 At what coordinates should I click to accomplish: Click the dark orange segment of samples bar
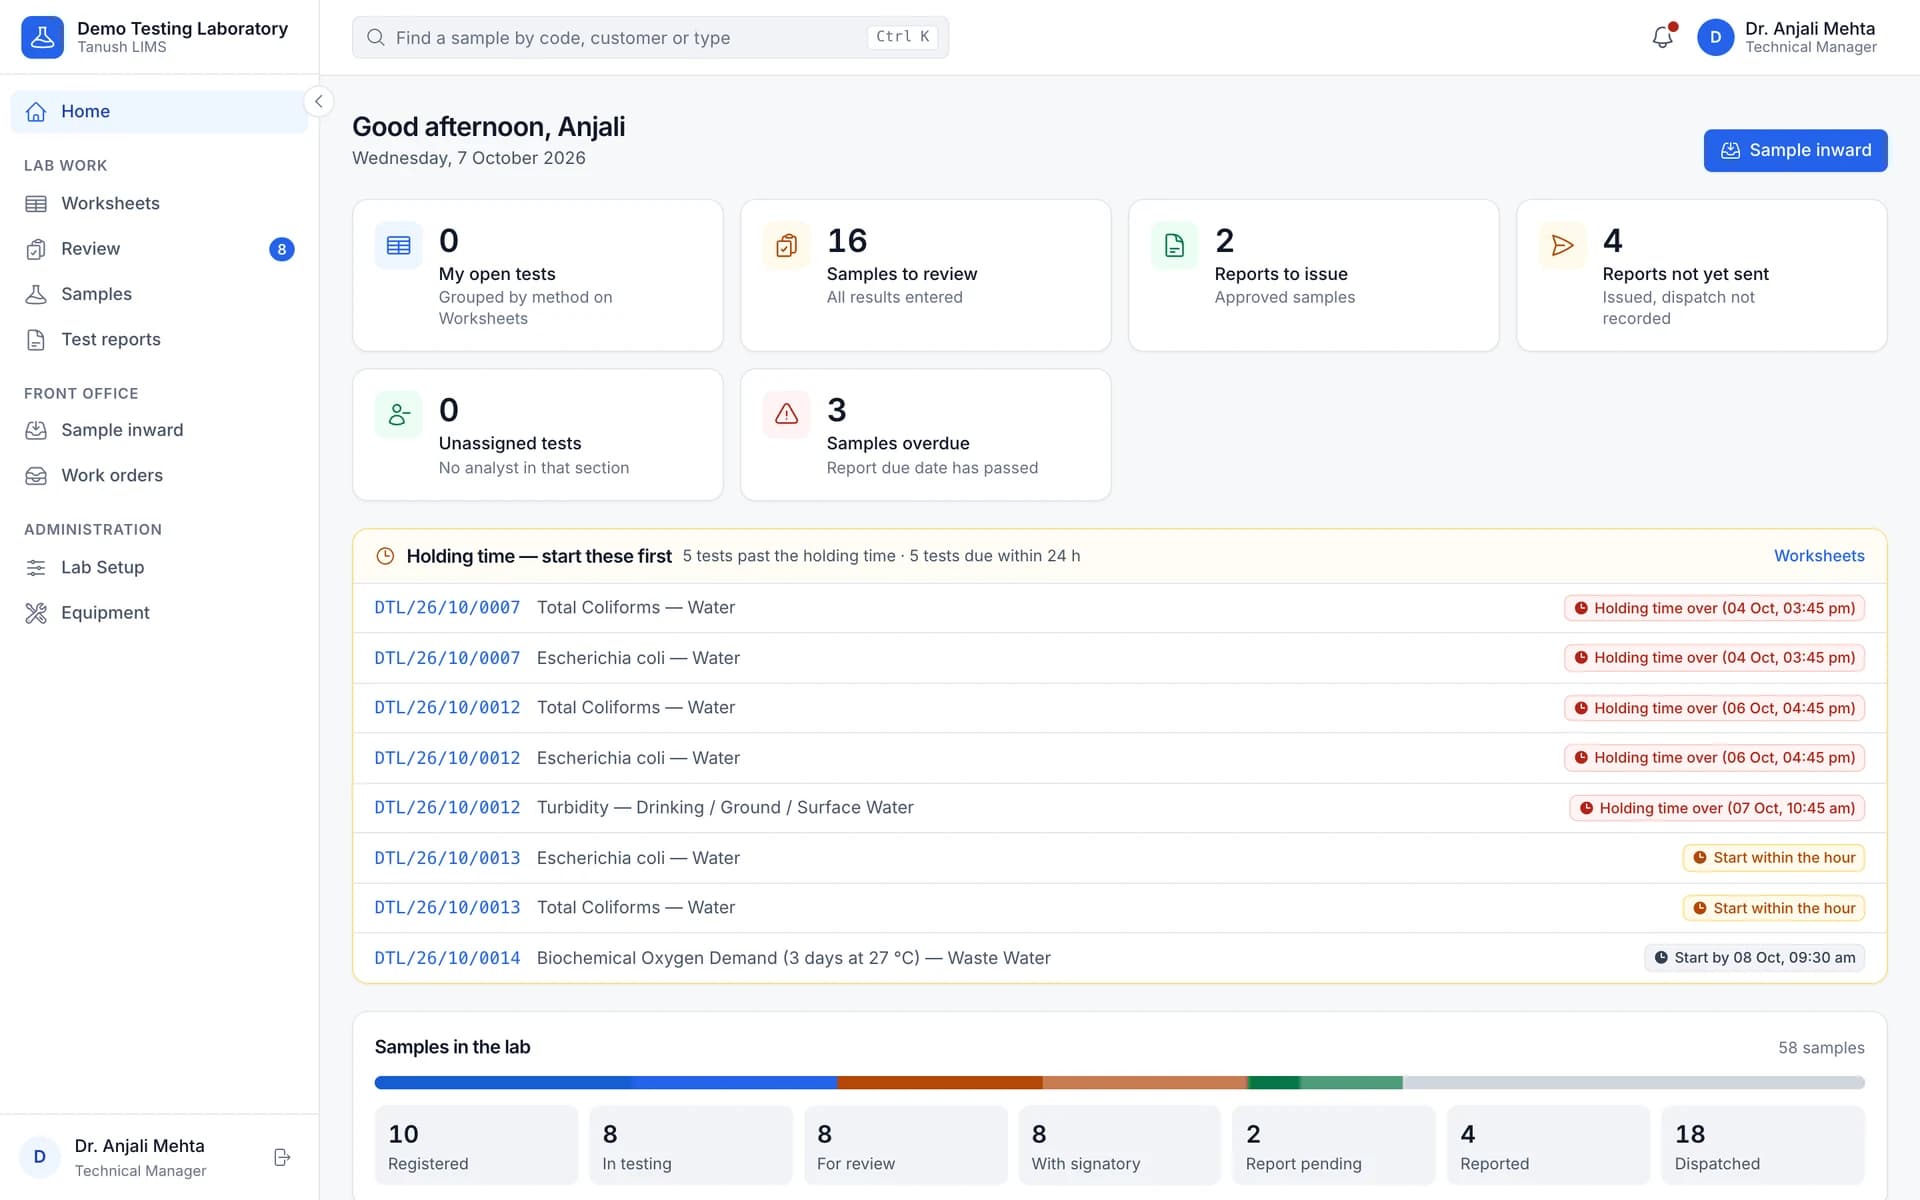(x=940, y=1082)
